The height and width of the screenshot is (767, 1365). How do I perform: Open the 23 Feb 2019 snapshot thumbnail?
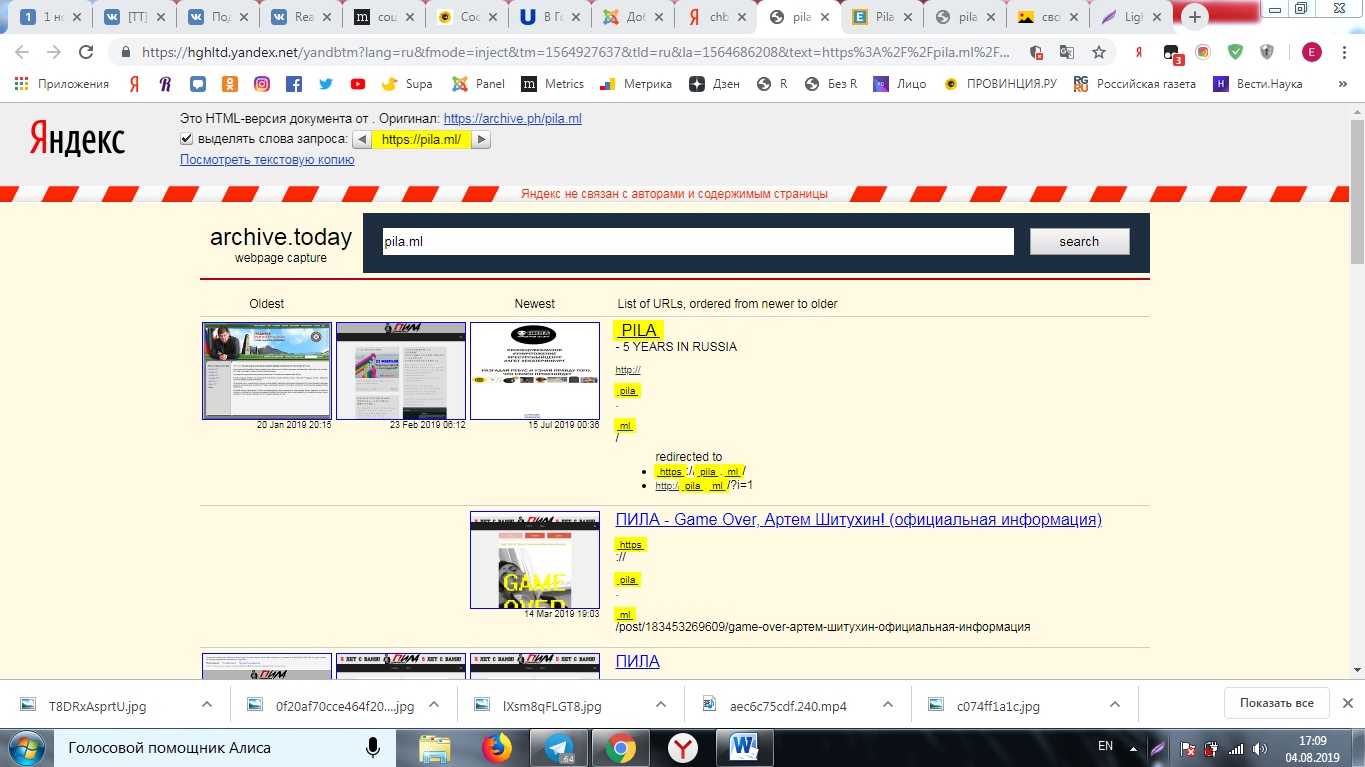[x=401, y=370]
